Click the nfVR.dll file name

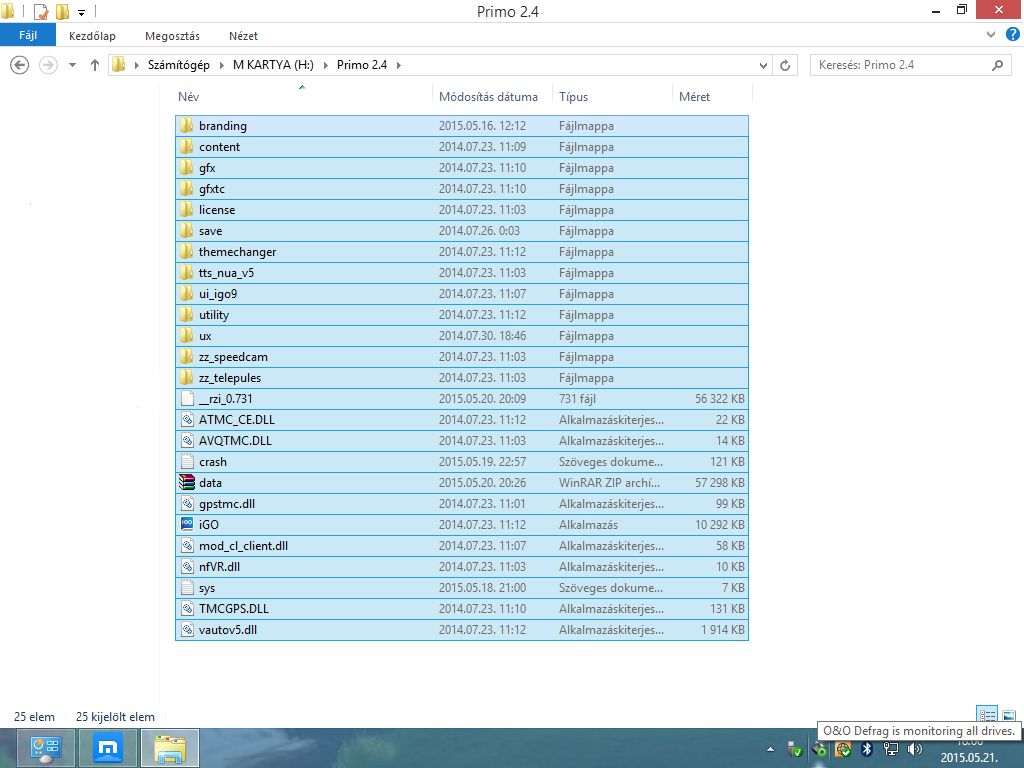click(x=219, y=566)
